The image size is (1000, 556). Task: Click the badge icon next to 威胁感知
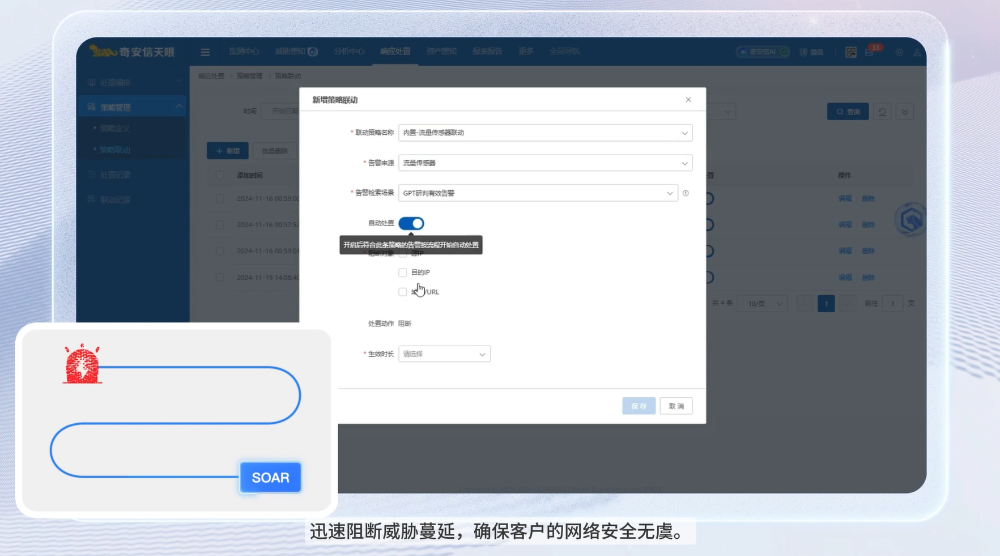(x=313, y=52)
